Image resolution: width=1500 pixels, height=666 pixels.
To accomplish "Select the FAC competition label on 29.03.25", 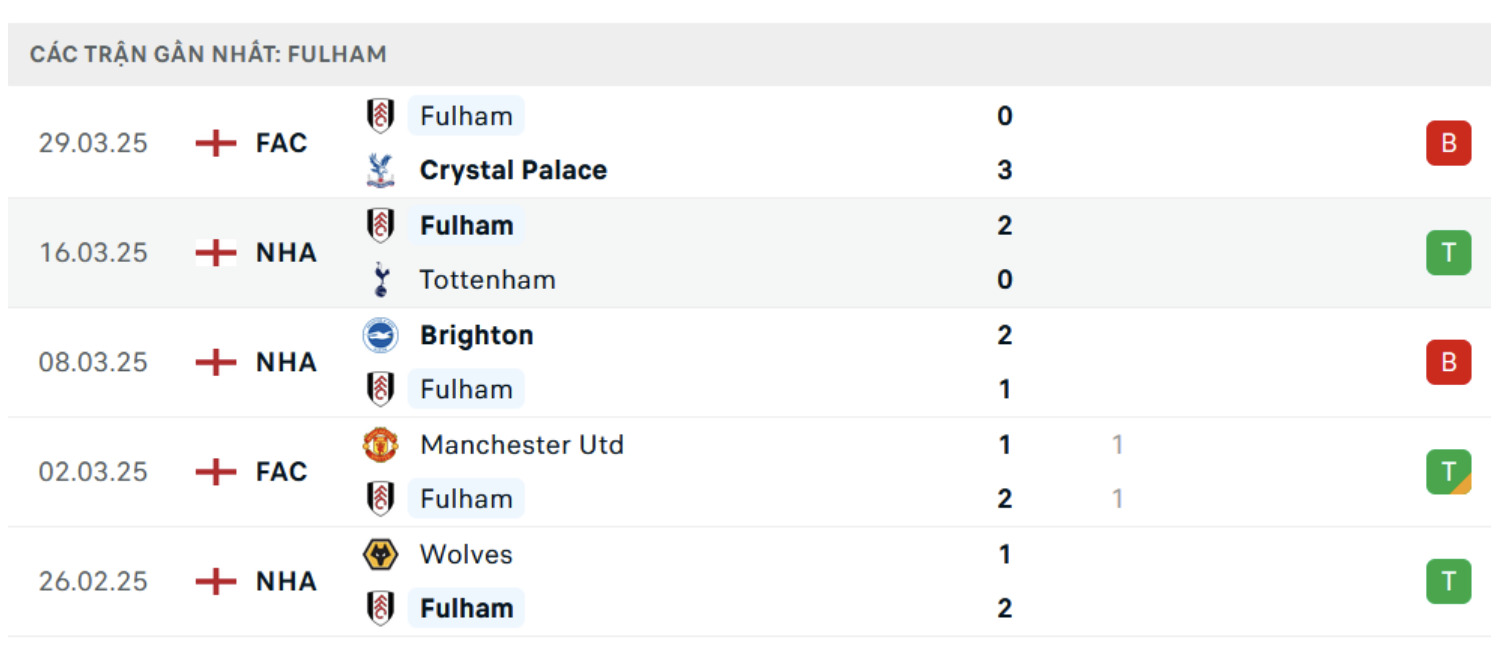I will (x=281, y=143).
